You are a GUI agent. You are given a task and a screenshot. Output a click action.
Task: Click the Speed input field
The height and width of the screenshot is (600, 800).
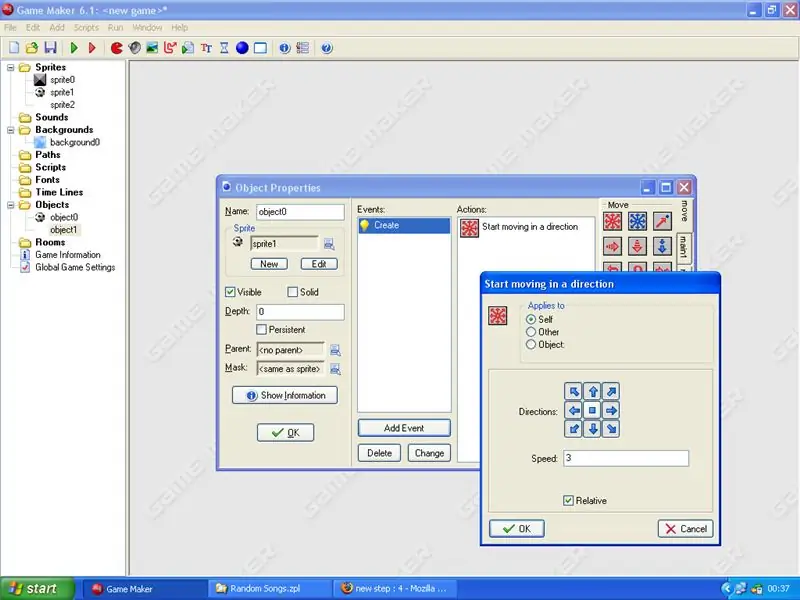point(626,458)
